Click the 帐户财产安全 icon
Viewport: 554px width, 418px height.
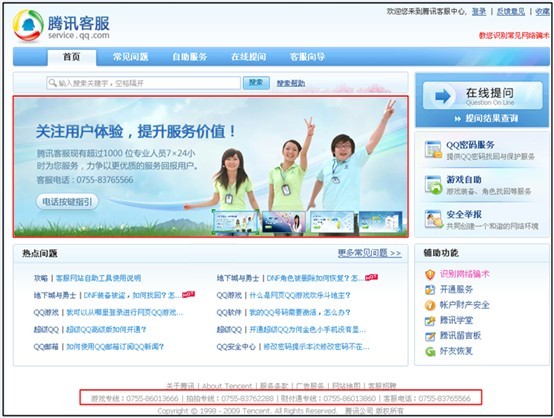pos(430,305)
